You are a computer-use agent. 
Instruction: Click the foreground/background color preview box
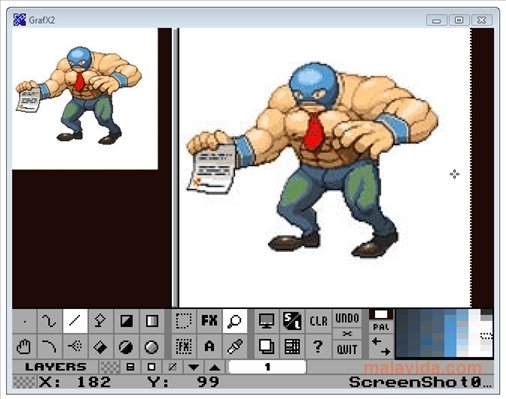coord(381,315)
